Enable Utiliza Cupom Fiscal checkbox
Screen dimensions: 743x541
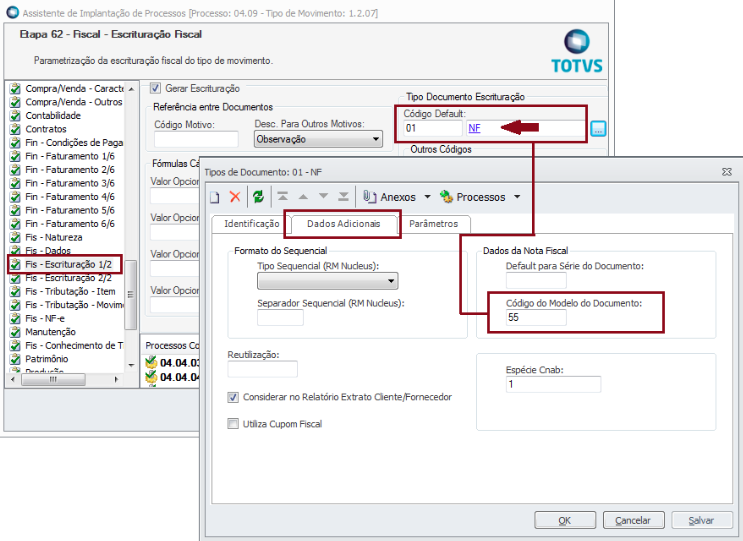(233, 424)
